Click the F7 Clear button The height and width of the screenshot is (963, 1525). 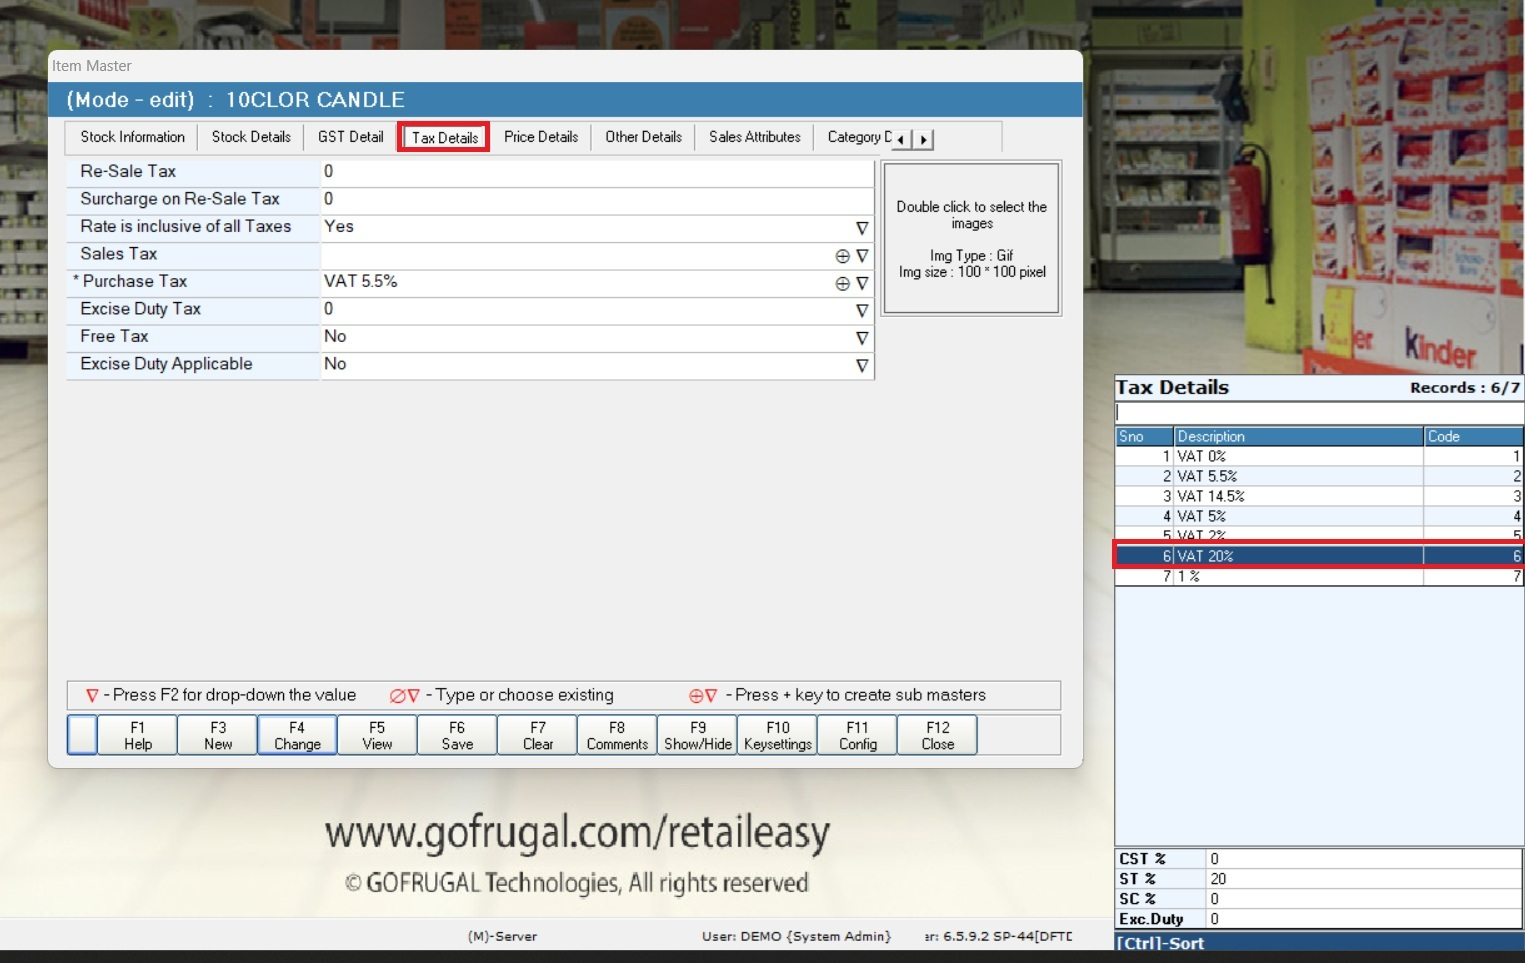pyautogui.click(x=538, y=735)
